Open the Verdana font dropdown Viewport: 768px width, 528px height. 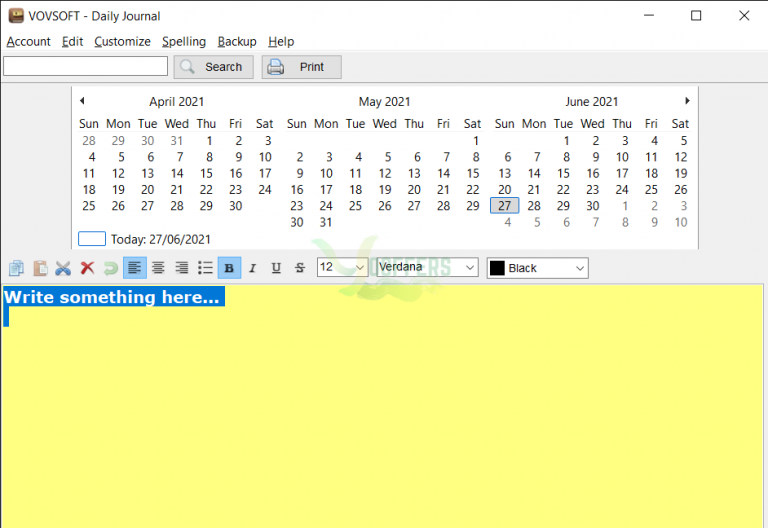coord(427,267)
